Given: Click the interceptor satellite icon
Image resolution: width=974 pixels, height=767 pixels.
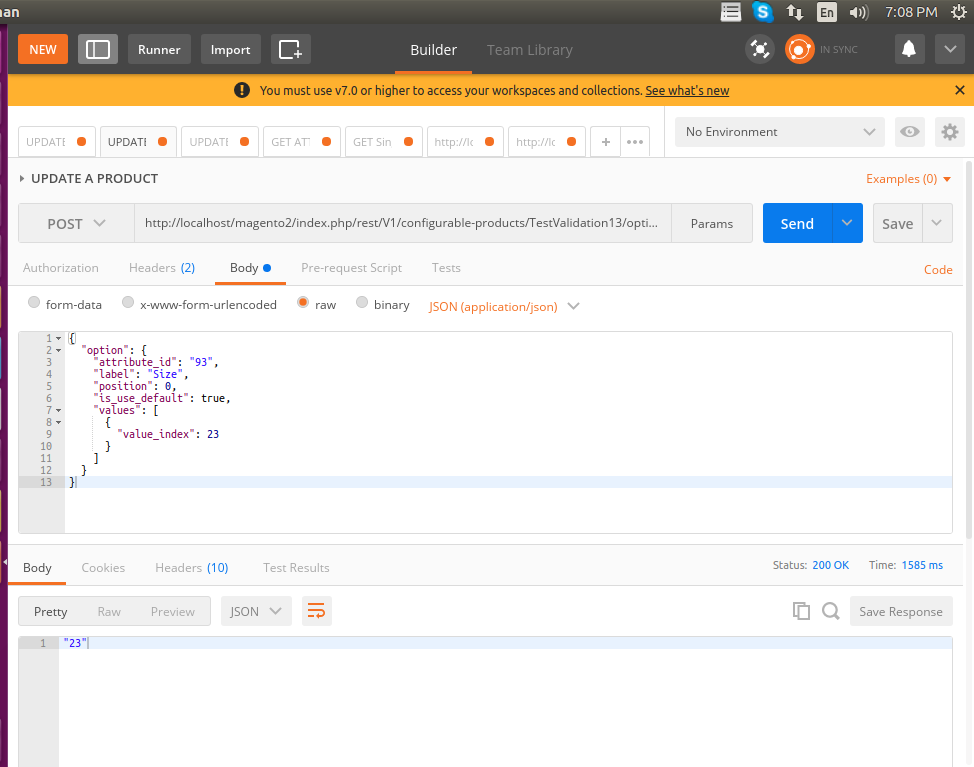Looking at the screenshot, I should click(760, 49).
